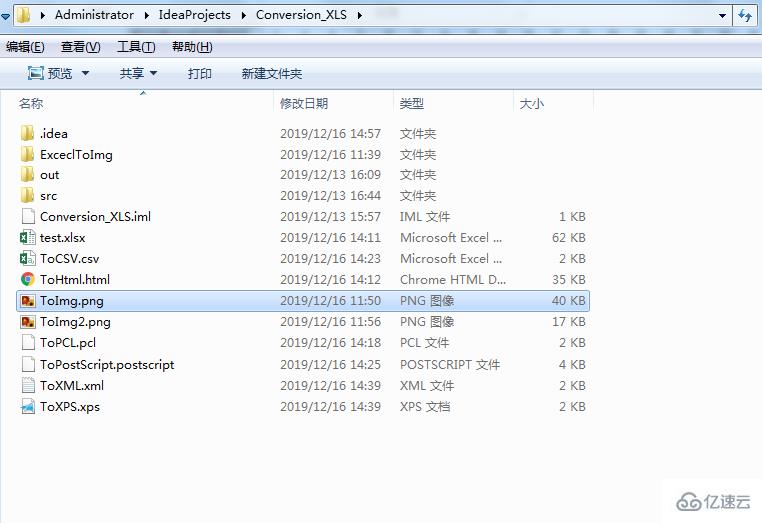Click the preview picture icon in toolbar
The image size is (762, 523).
click(x=35, y=73)
